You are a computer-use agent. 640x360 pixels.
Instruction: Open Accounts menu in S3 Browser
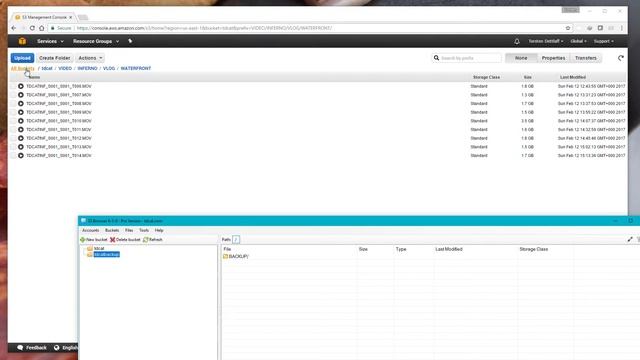pos(91,230)
